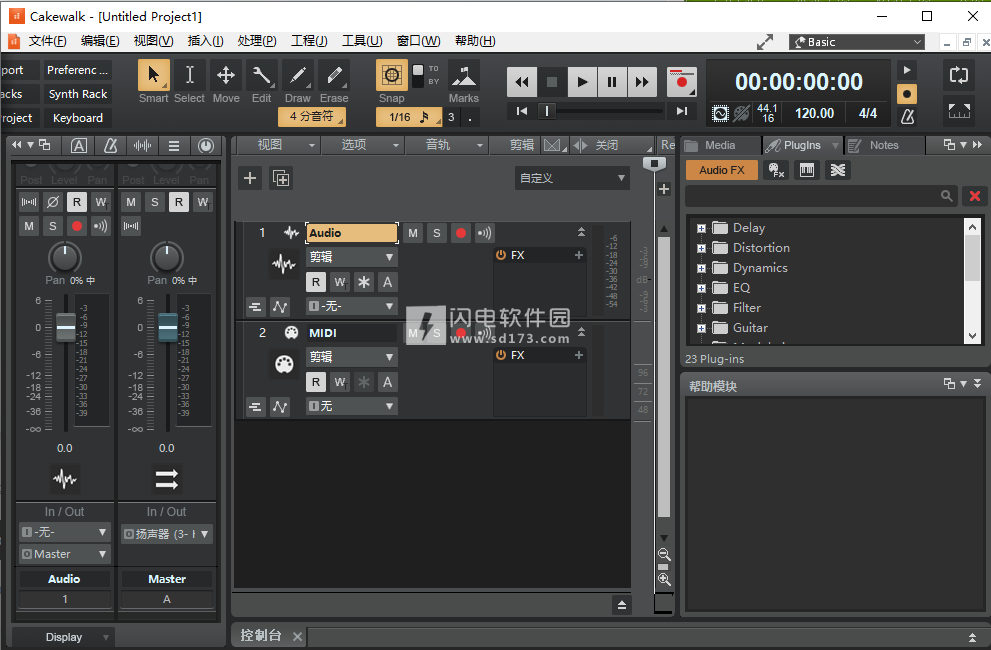The width and height of the screenshot is (991, 650).
Task: Click the Audio channel volume fader
Action: (66, 327)
